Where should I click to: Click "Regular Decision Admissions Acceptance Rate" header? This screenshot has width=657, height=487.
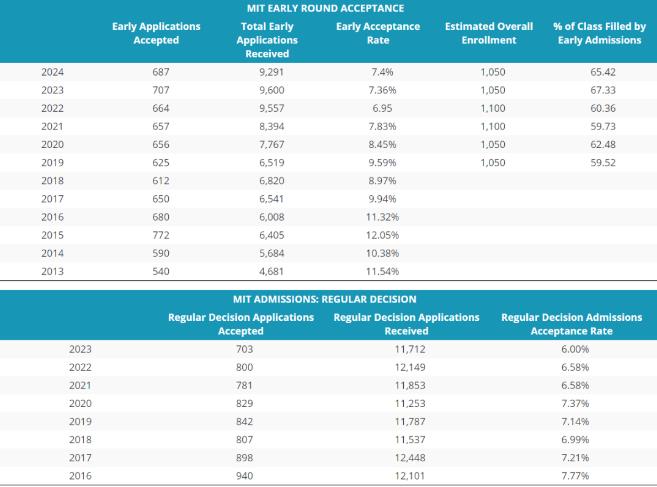pyautogui.click(x=572, y=324)
